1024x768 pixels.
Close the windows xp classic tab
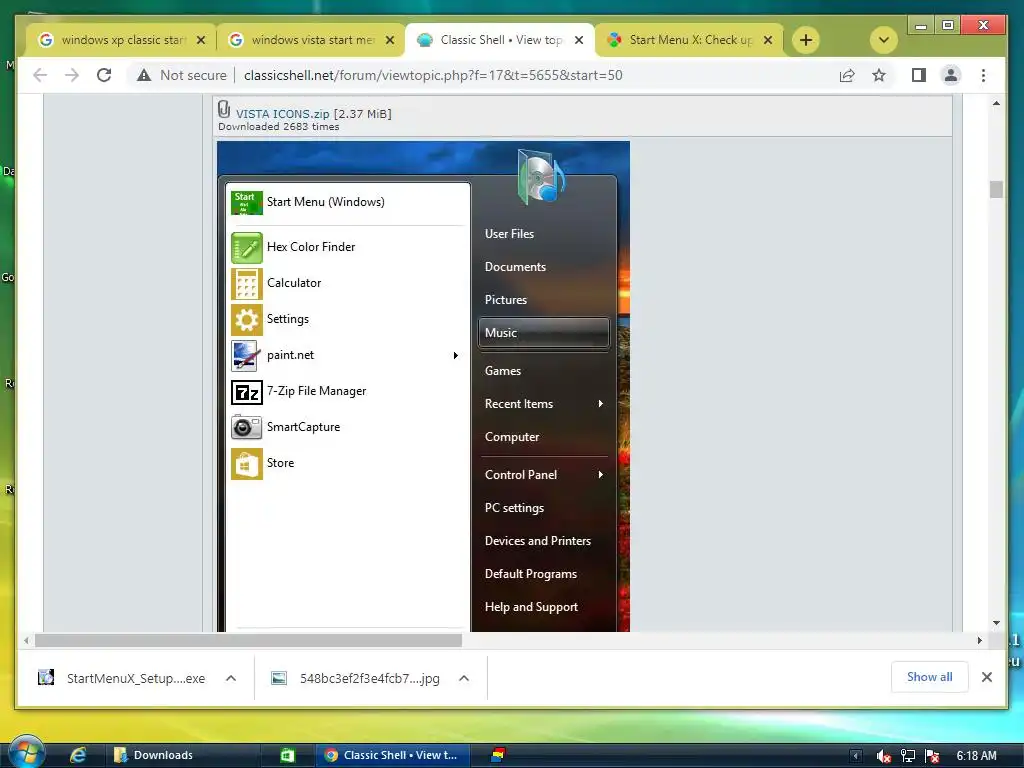(x=201, y=40)
